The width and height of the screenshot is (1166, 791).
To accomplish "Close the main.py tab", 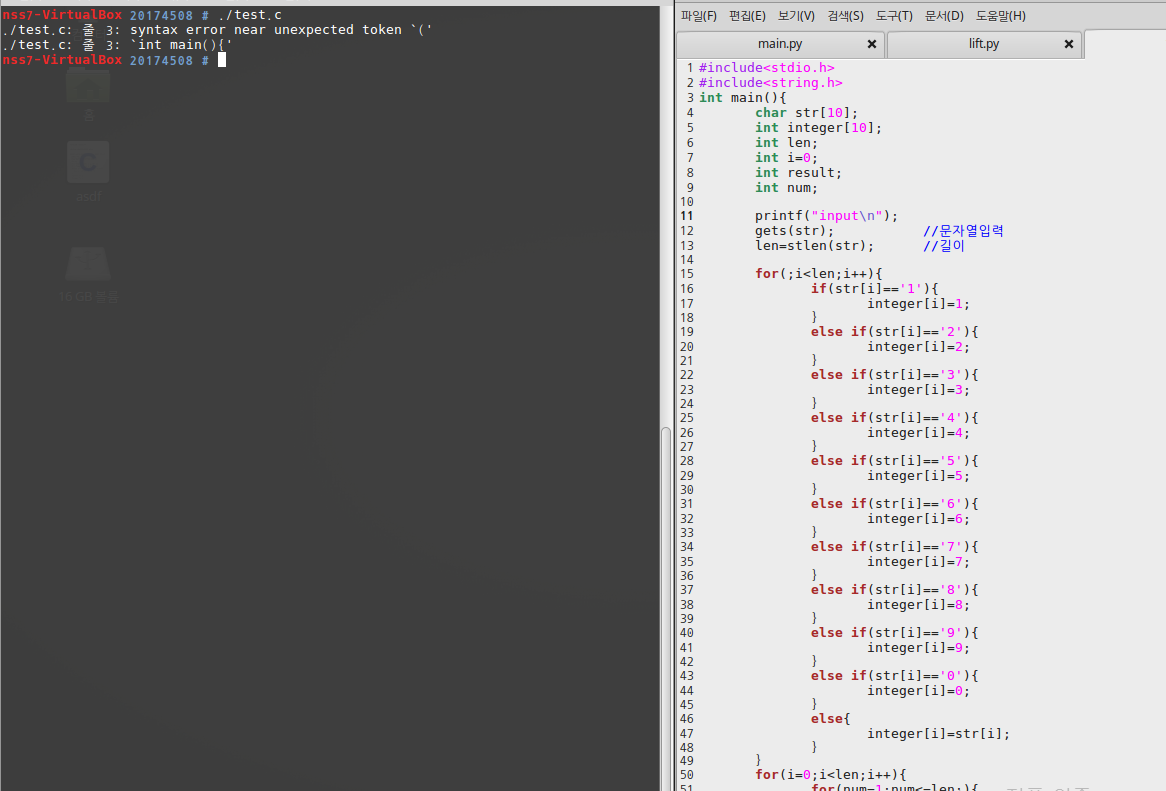I will [x=872, y=44].
